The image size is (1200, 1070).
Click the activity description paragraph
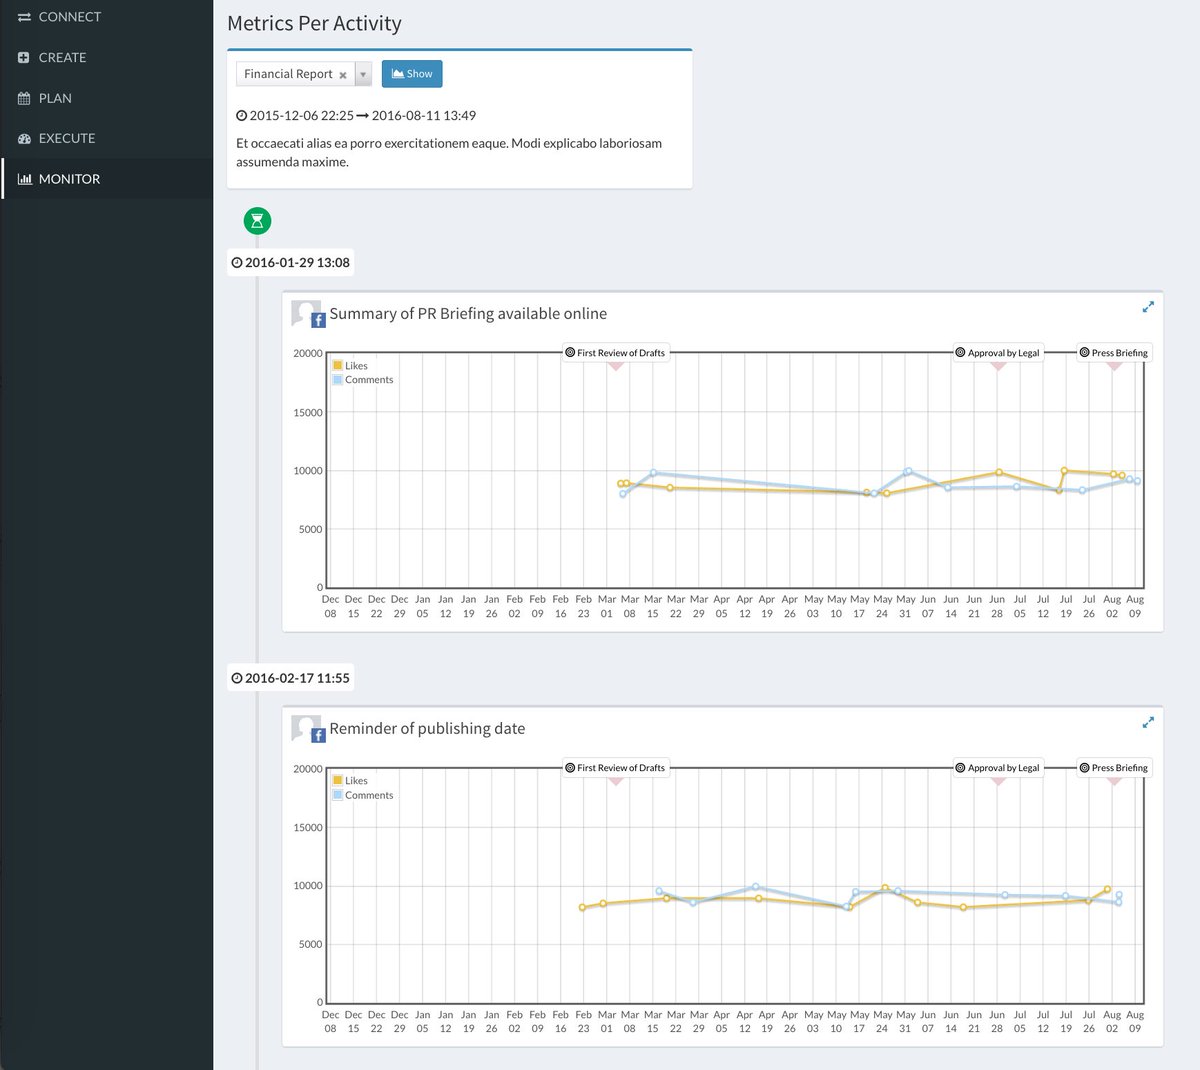[x=449, y=152]
